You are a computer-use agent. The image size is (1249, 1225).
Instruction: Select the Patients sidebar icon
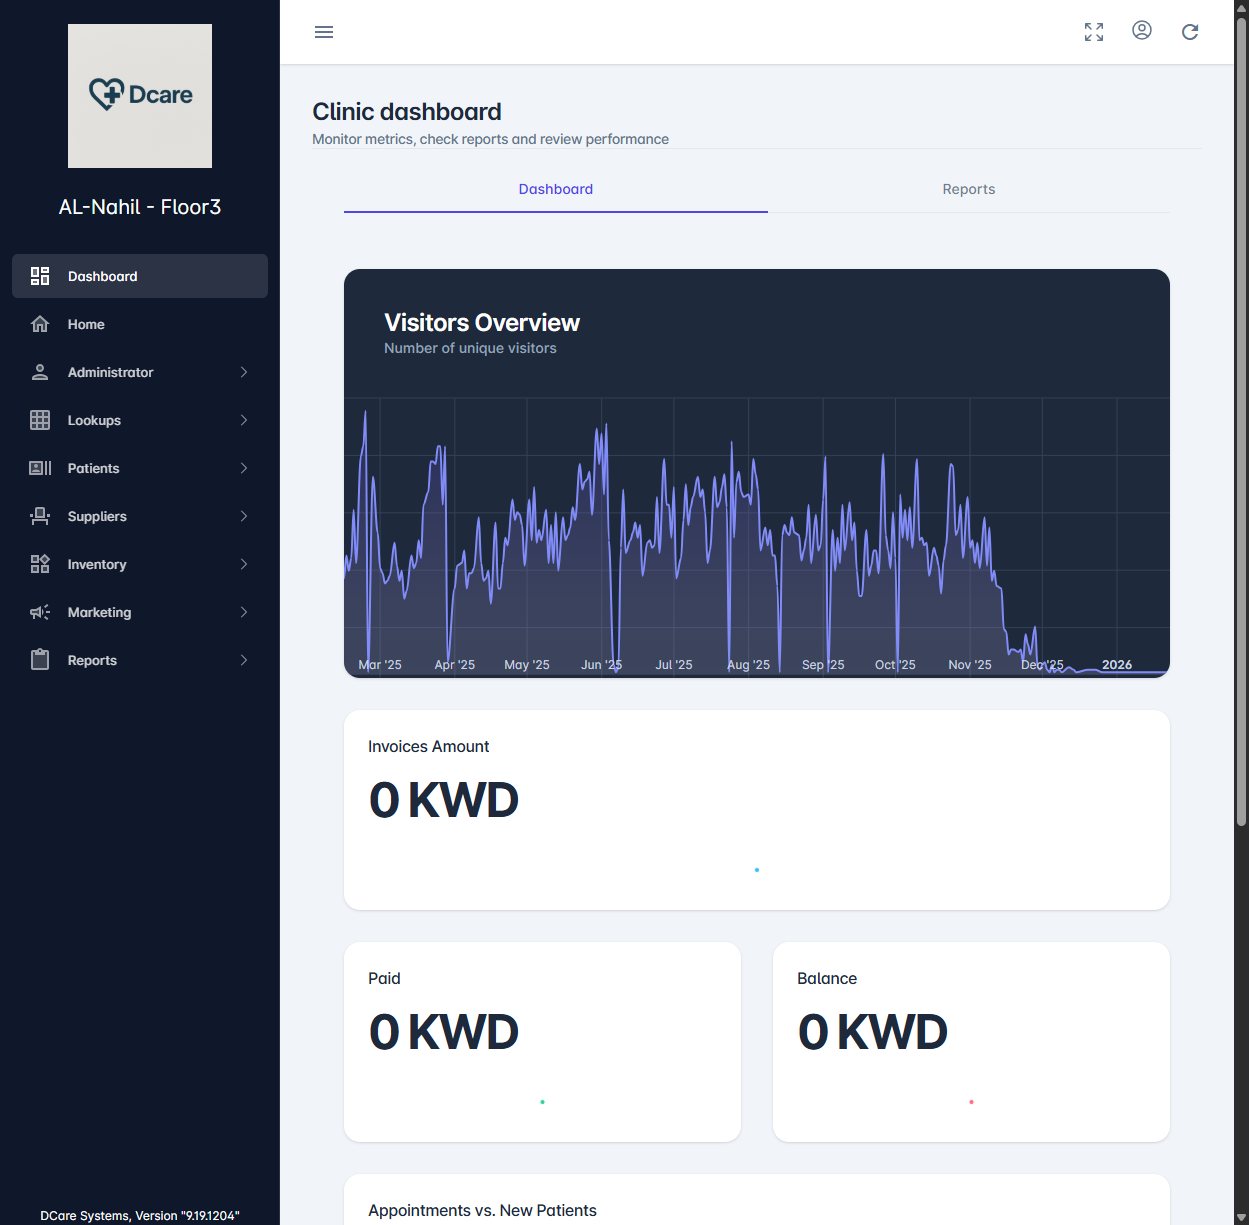40,468
